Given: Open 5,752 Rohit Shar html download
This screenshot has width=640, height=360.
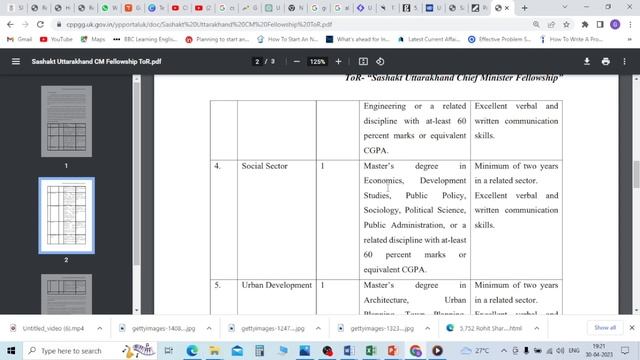Looking at the screenshot, I should 484,328.
